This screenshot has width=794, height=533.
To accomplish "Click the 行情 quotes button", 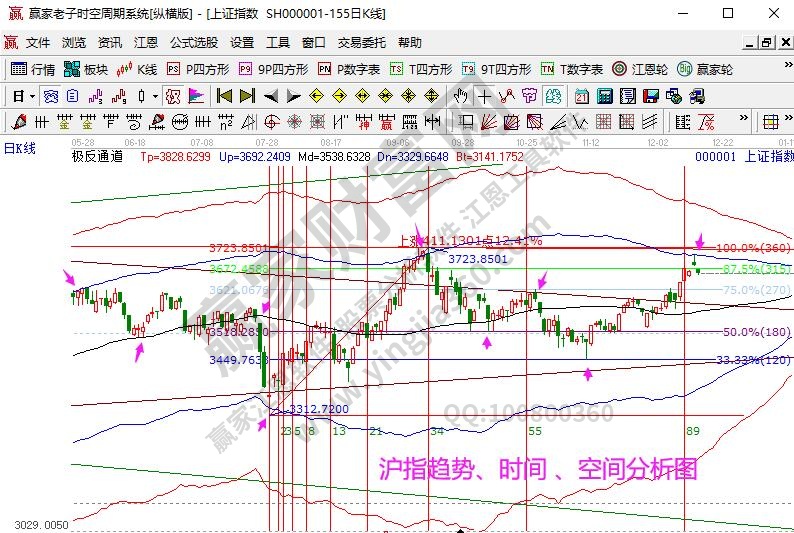I will [x=33, y=69].
